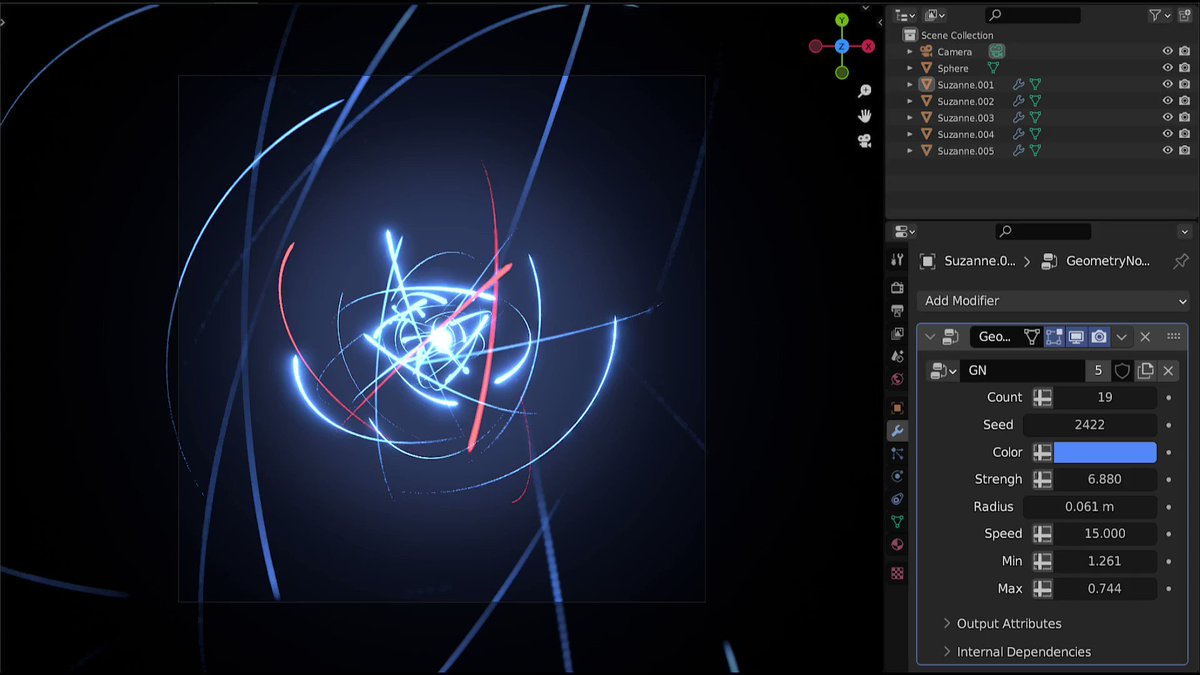Screen dimensions: 1200x675
Task: Open the View Layer properties tab
Action: 897,333
